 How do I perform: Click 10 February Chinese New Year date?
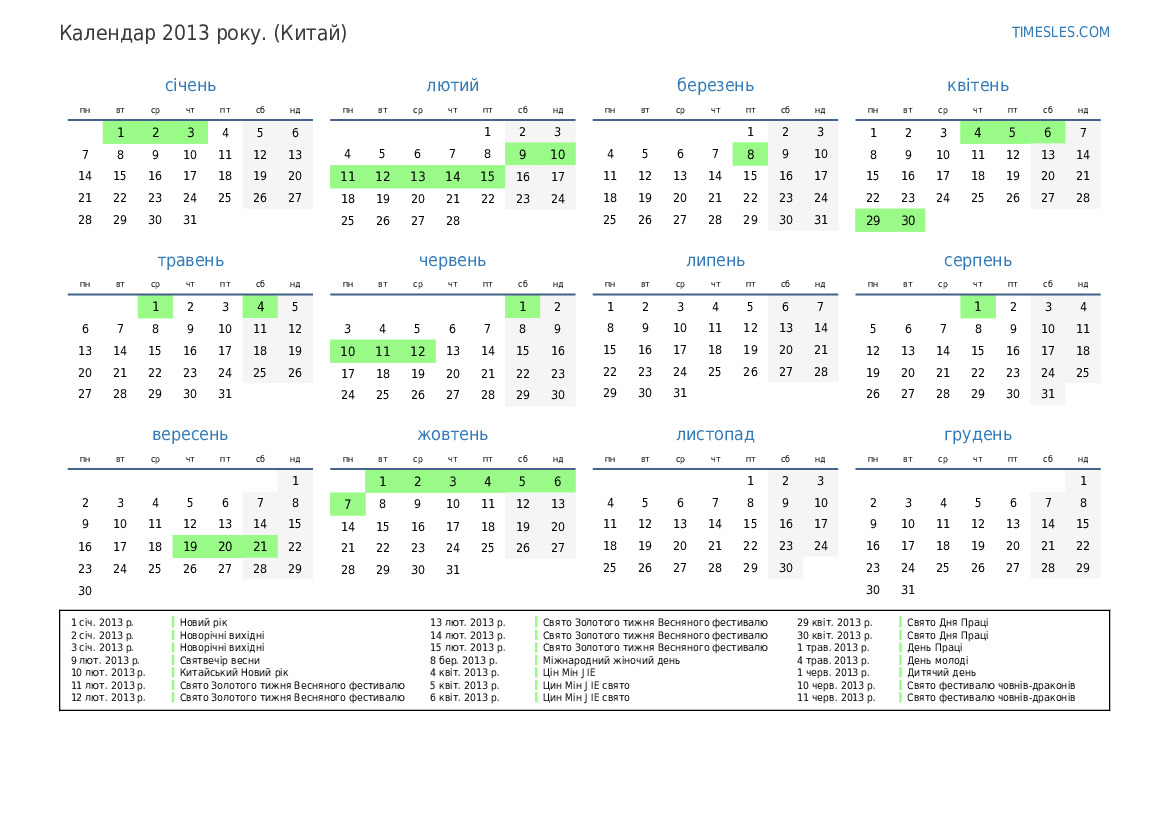(x=557, y=154)
